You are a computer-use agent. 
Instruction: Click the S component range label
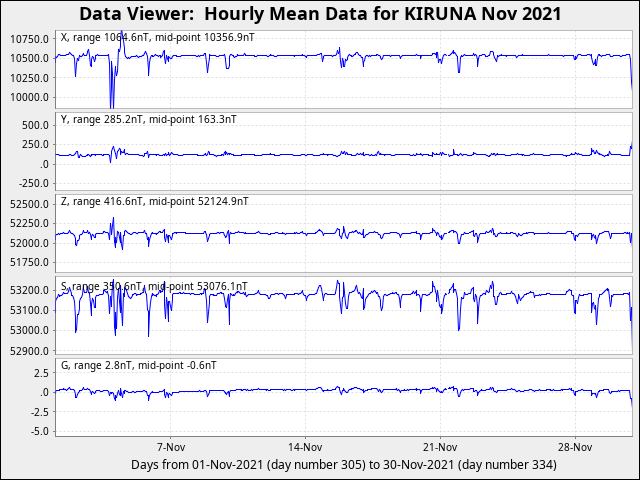(153, 286)
